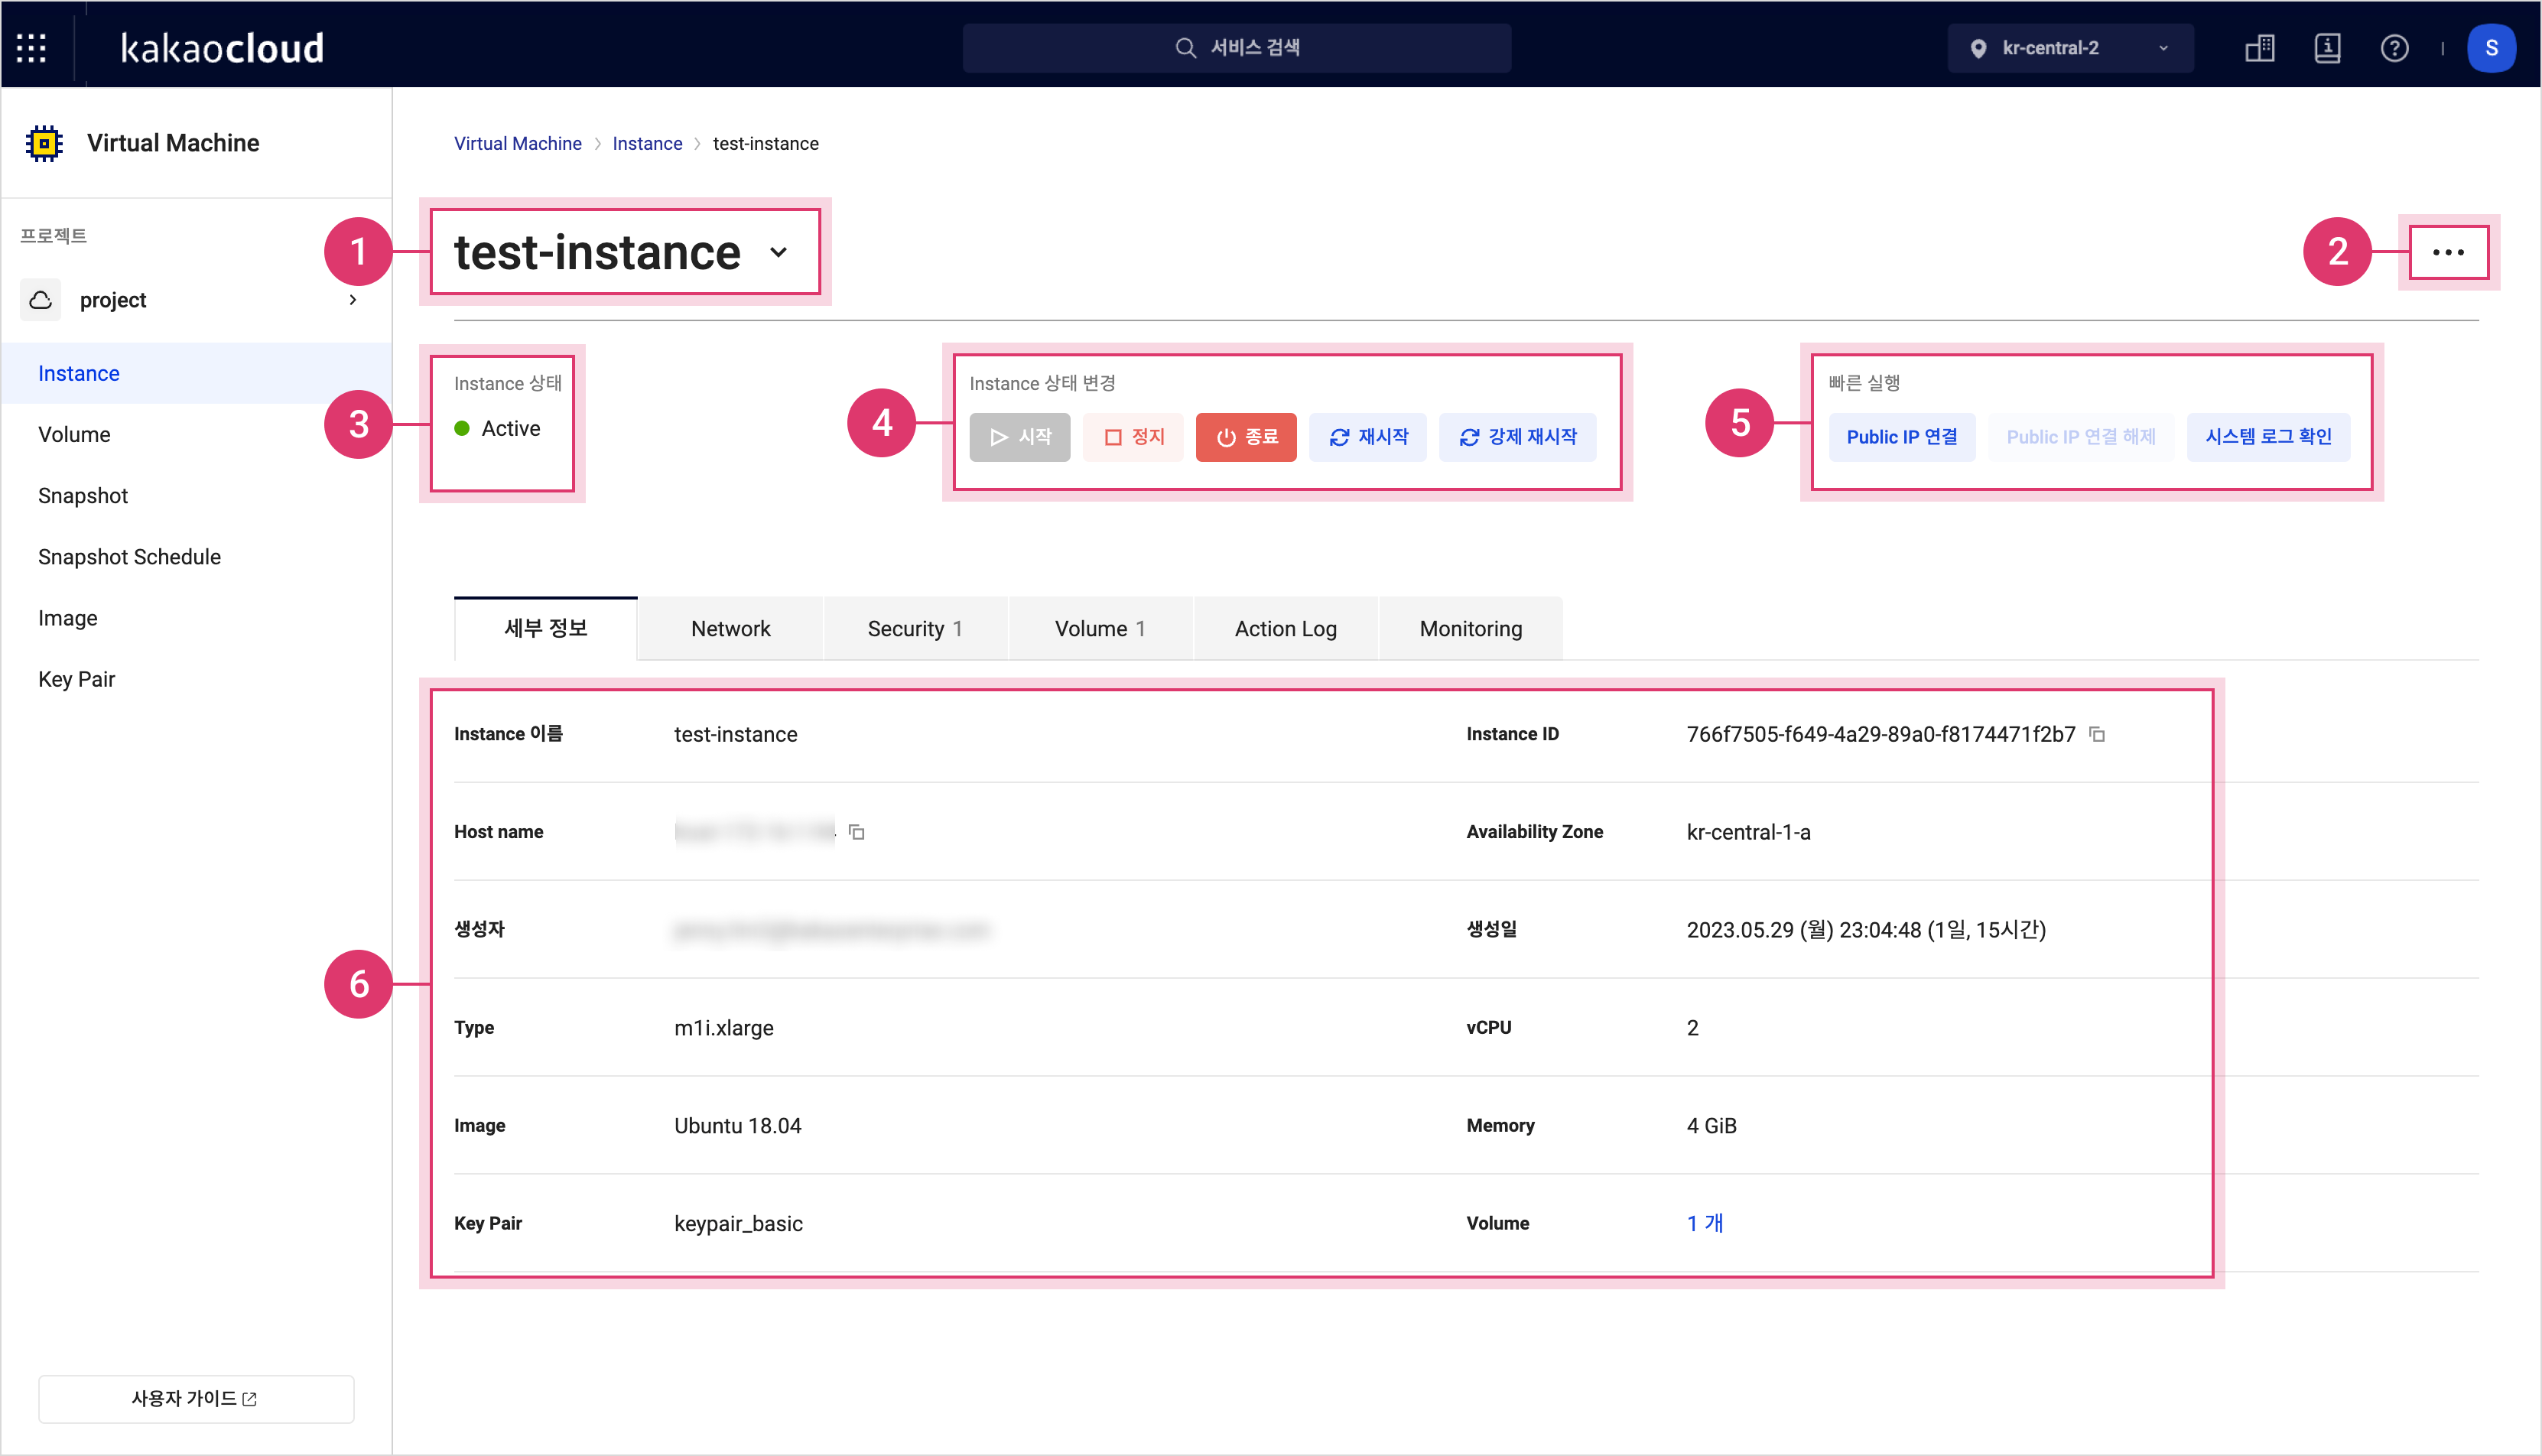Click 시스템 로그 확인 button

tap(2268, 437)
